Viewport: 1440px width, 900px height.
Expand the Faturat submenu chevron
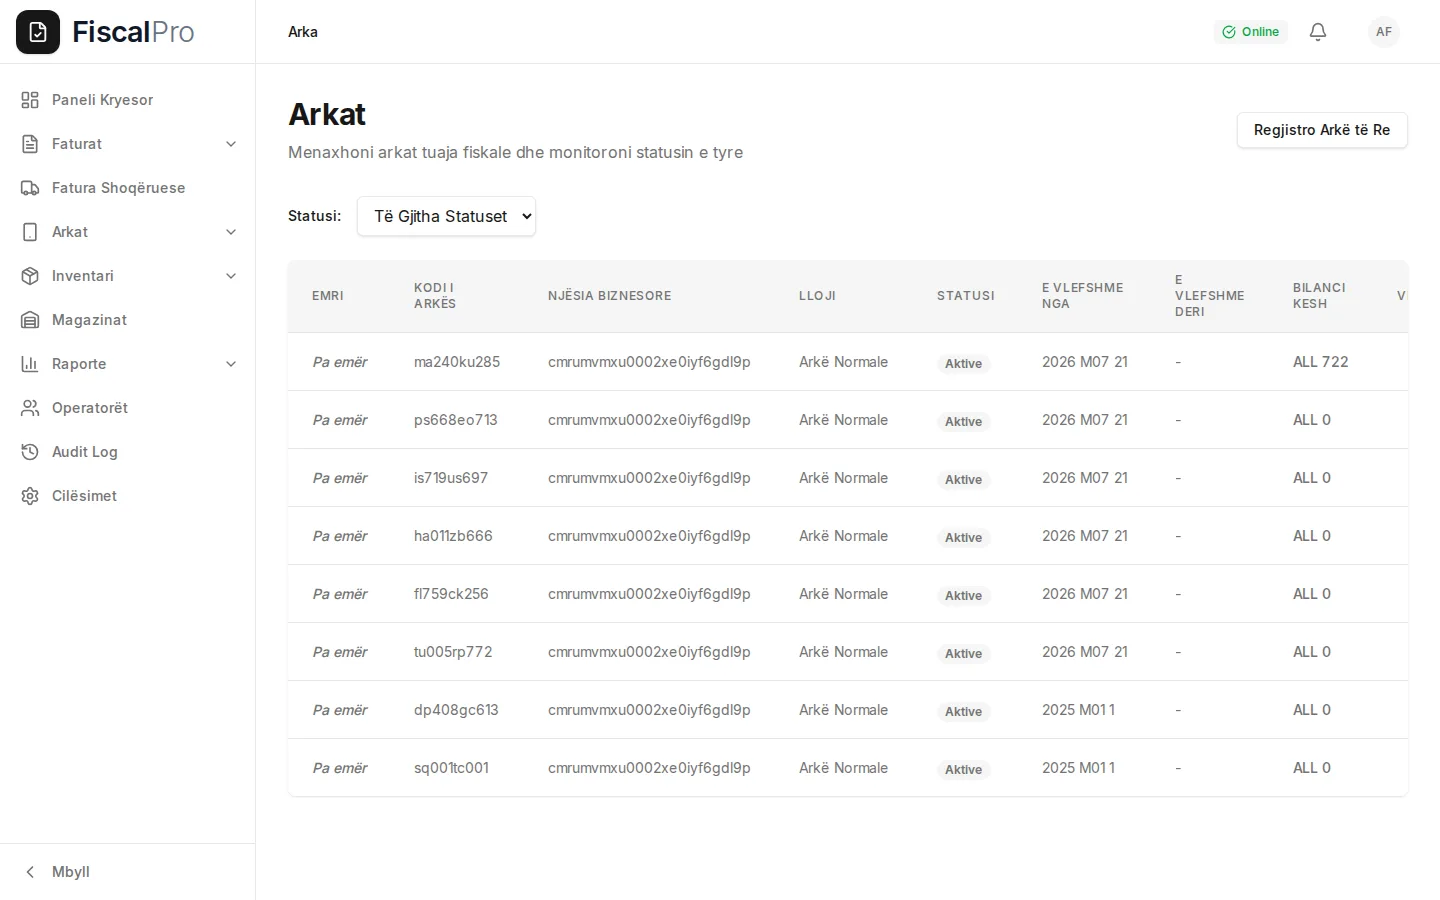pos(231,144)
